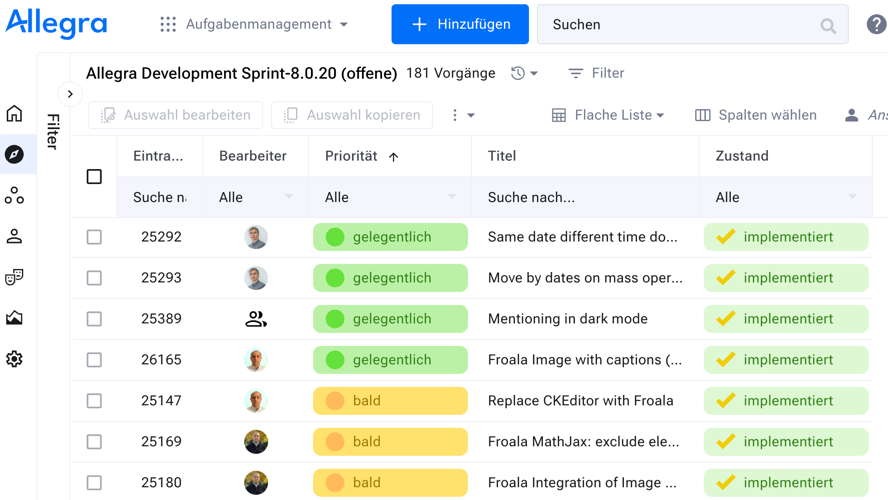This screenshot has height=500, width=888.
Task: Open the image chart icon in sidebar
Action: click(x=14, y=318)
